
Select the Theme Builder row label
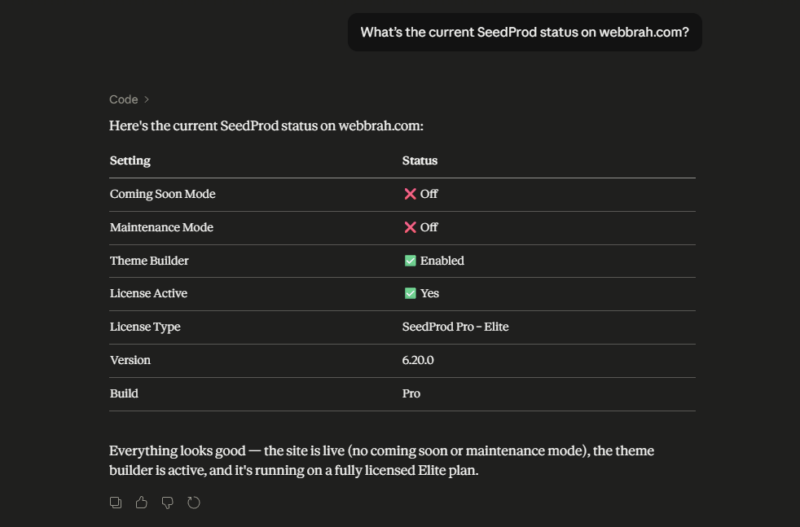pyautogui.click(x=149, y=261)
